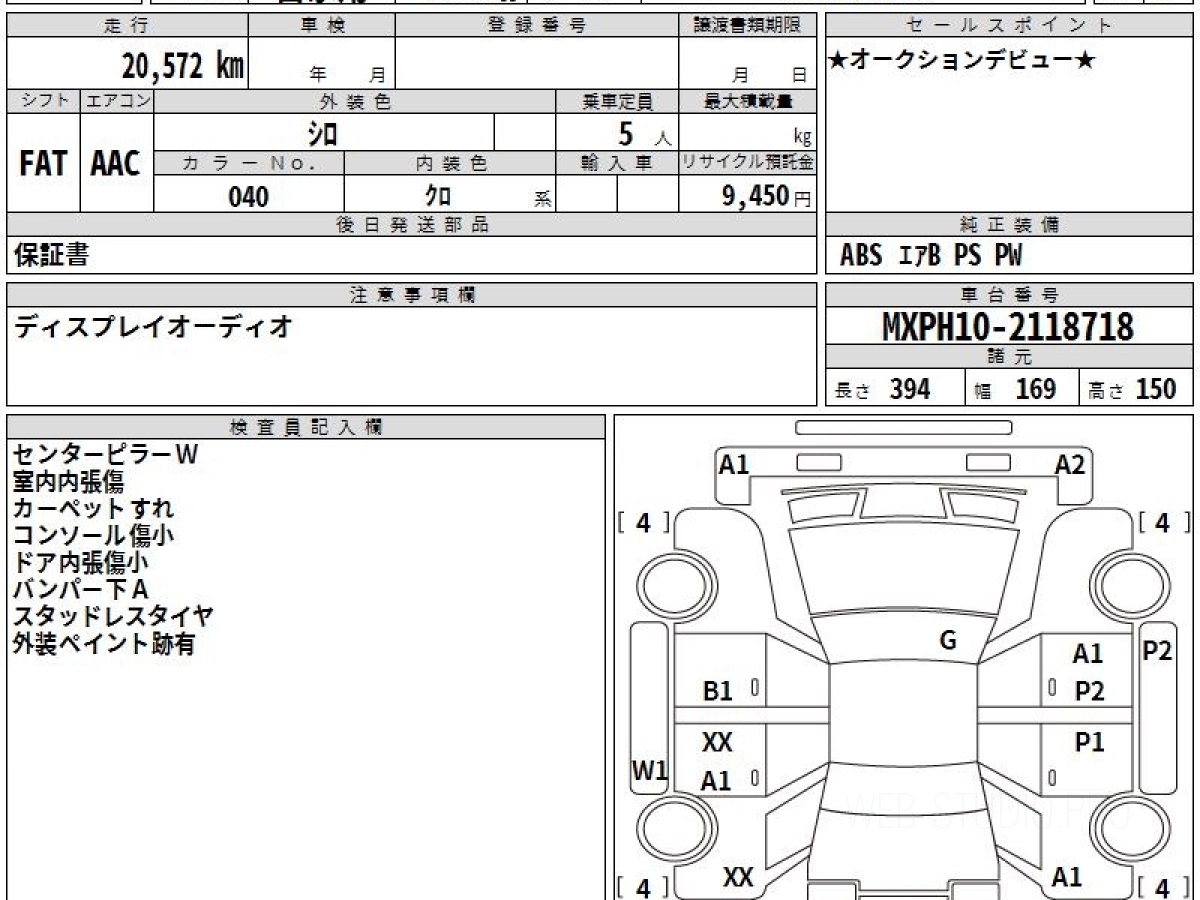Select the seating capacity 5 人

[644, 134]
